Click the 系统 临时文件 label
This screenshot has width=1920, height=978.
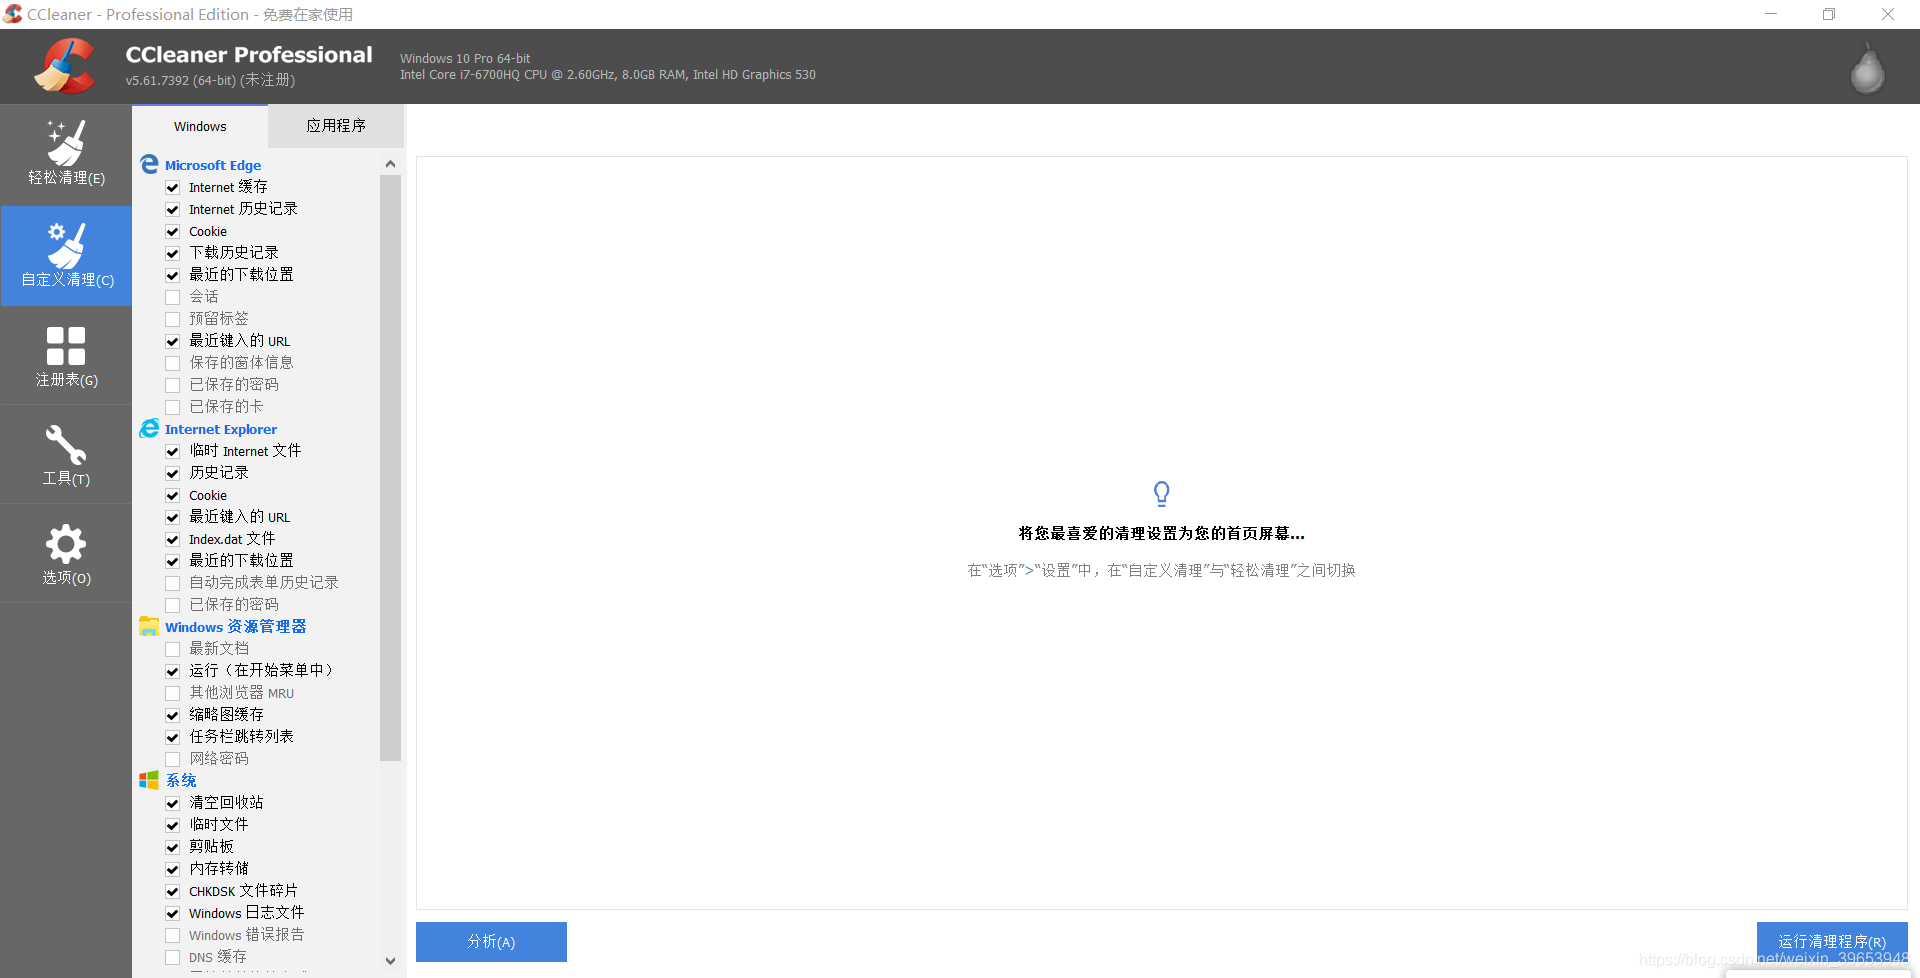219,825
